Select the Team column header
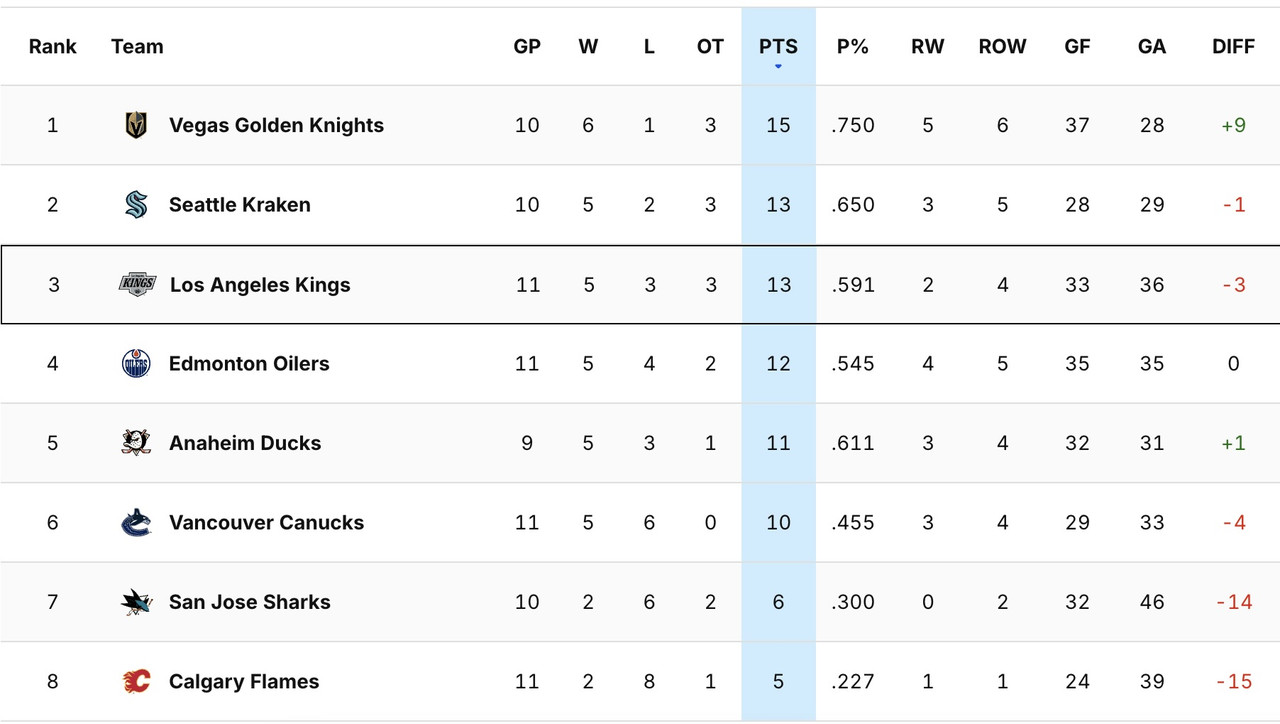The image size is (1280, 724). click(137, 46)
